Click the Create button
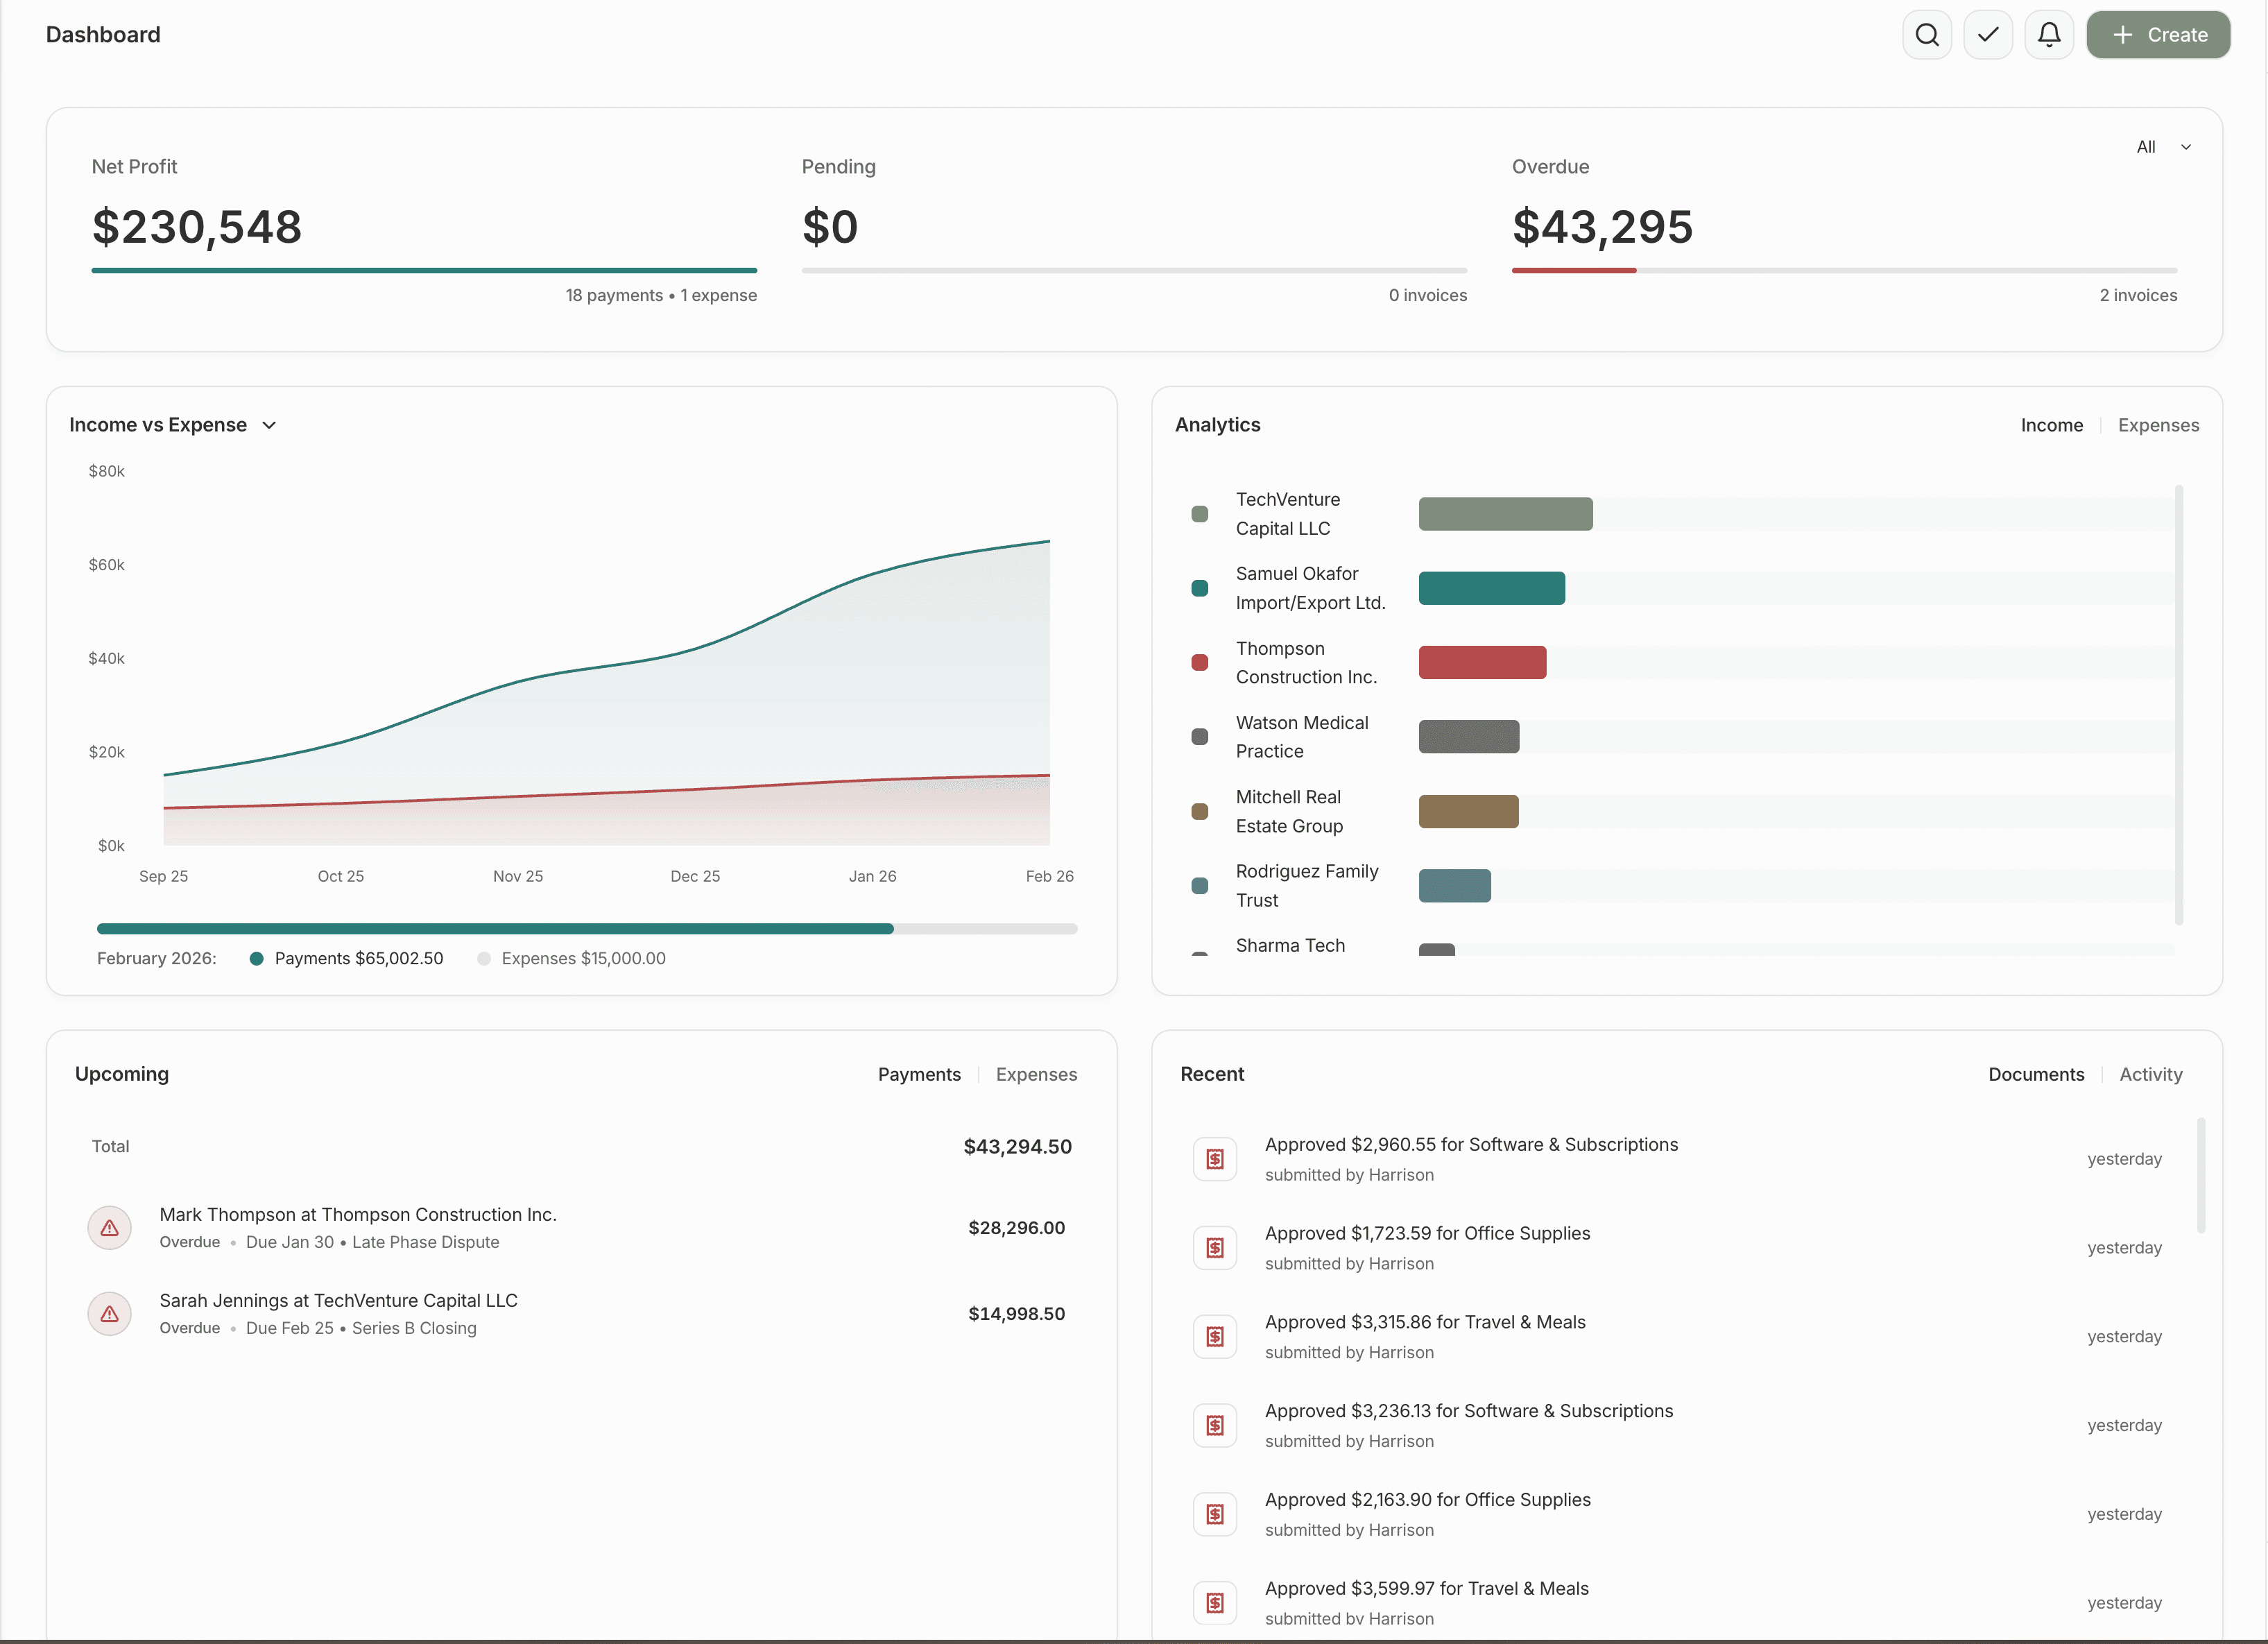This screenshot has width=2268, height=1644. coord(2158,34)
